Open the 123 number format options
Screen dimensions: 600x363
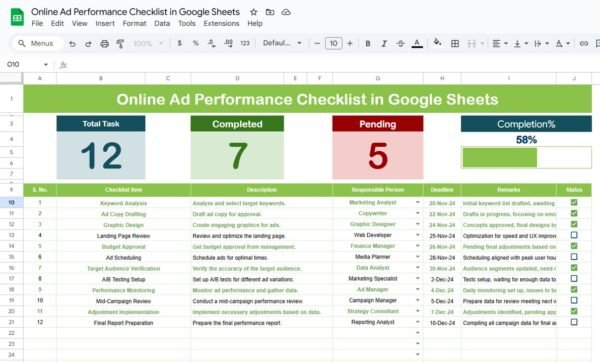tap(245, 43)
